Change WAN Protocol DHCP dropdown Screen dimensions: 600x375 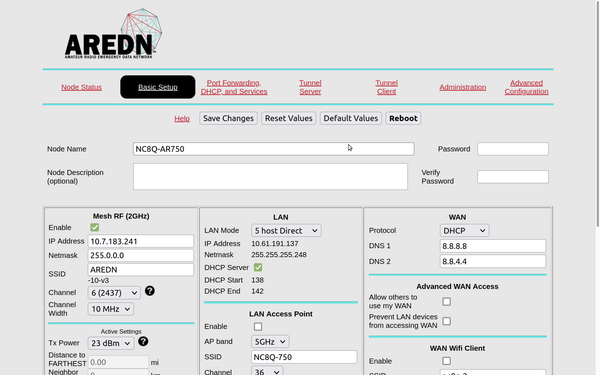464,230
